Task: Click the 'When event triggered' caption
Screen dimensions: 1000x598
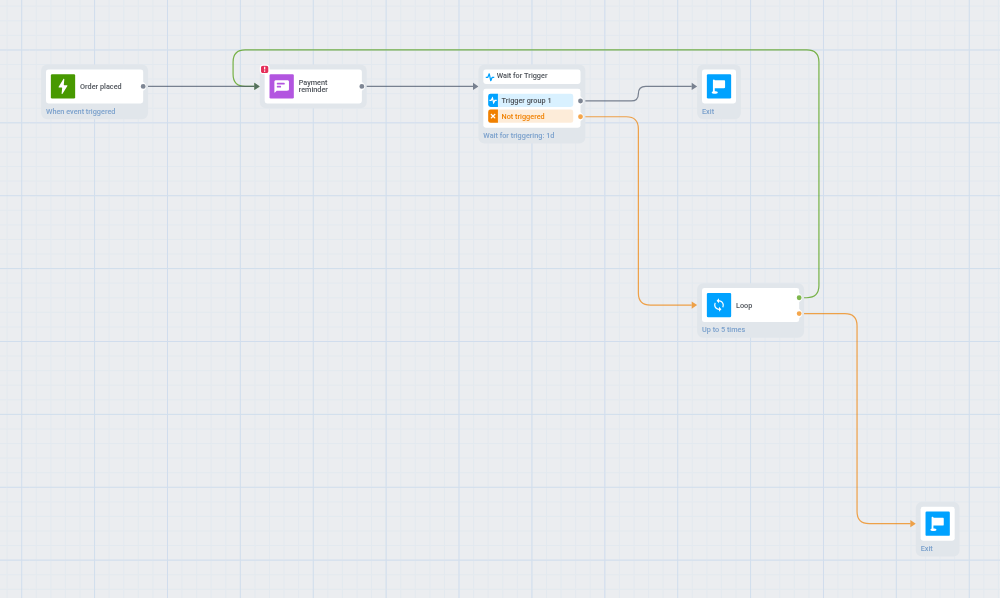Action: coord(80,112)
